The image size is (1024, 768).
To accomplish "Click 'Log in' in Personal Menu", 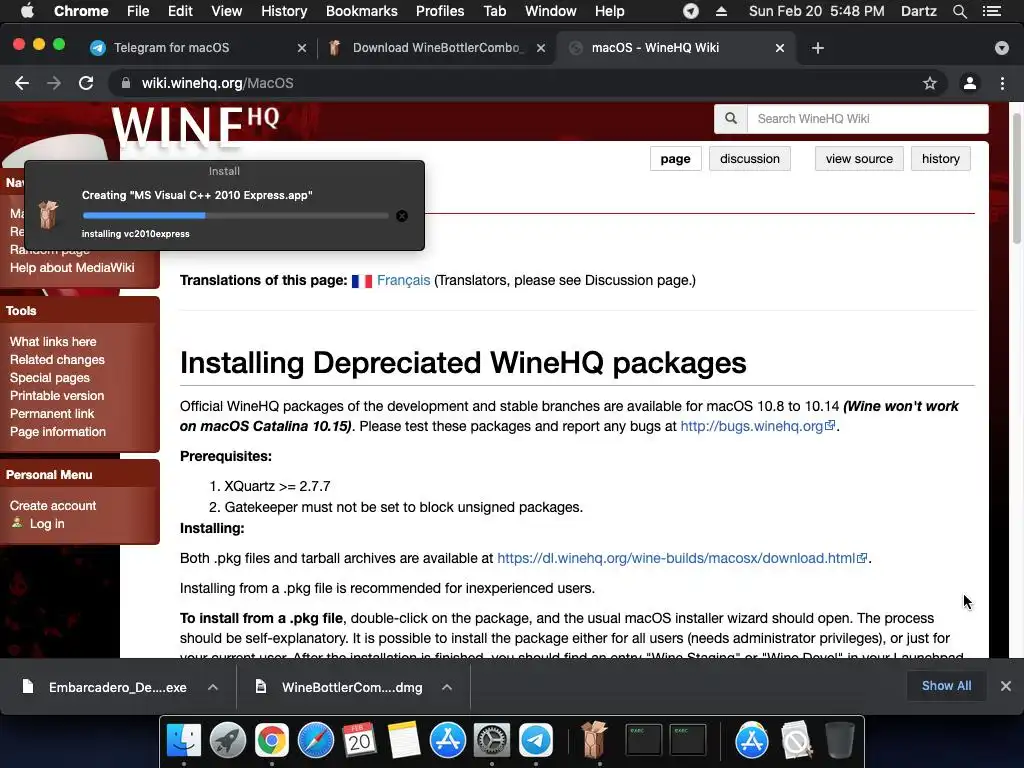I will (x=47, y=524).
